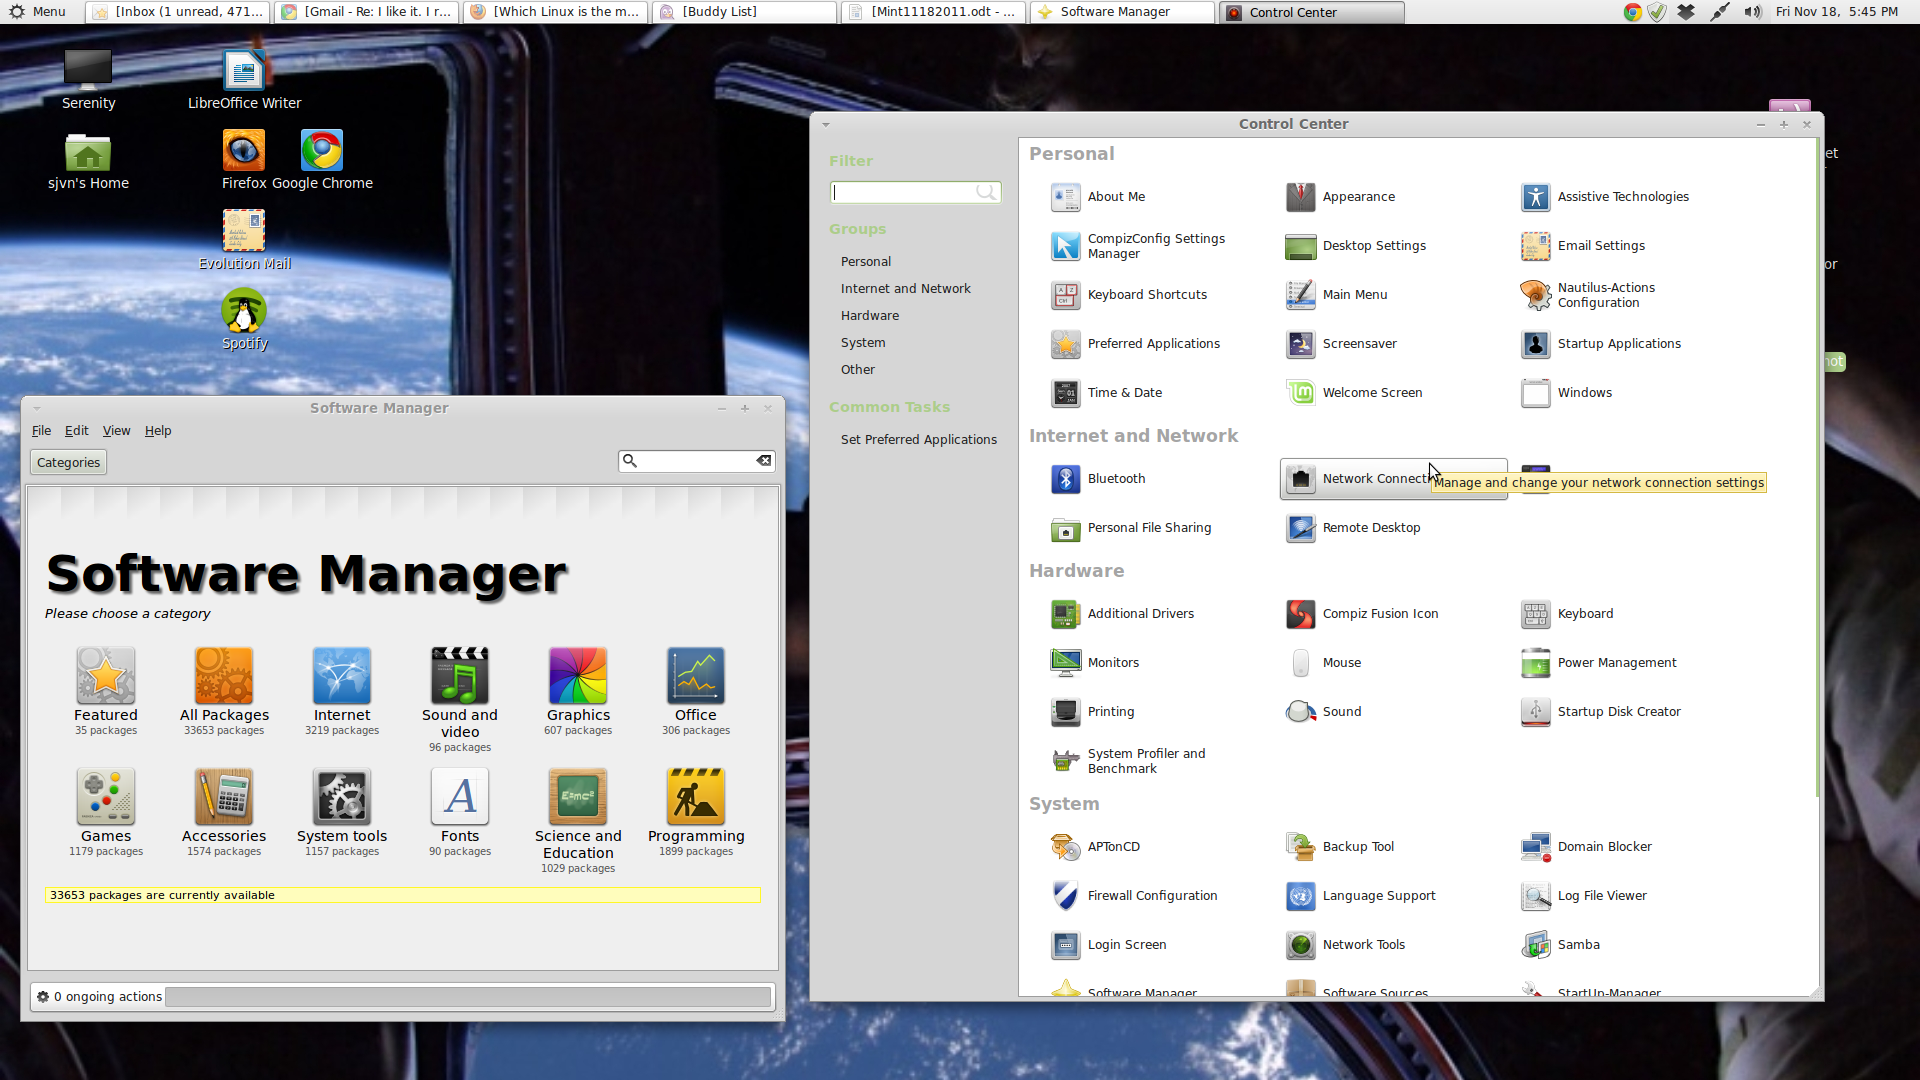
Task: Open Bluetooth settings
Action: point(1098,479)
